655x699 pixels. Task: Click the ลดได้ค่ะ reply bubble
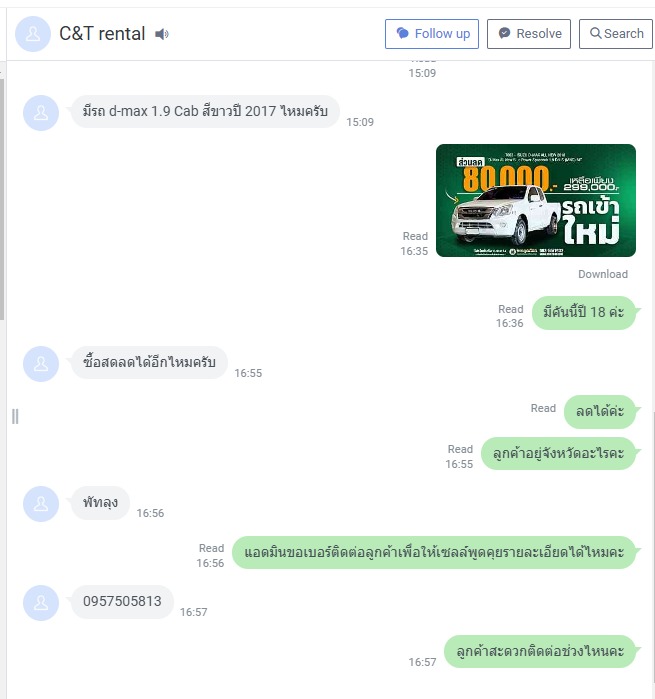600,411
